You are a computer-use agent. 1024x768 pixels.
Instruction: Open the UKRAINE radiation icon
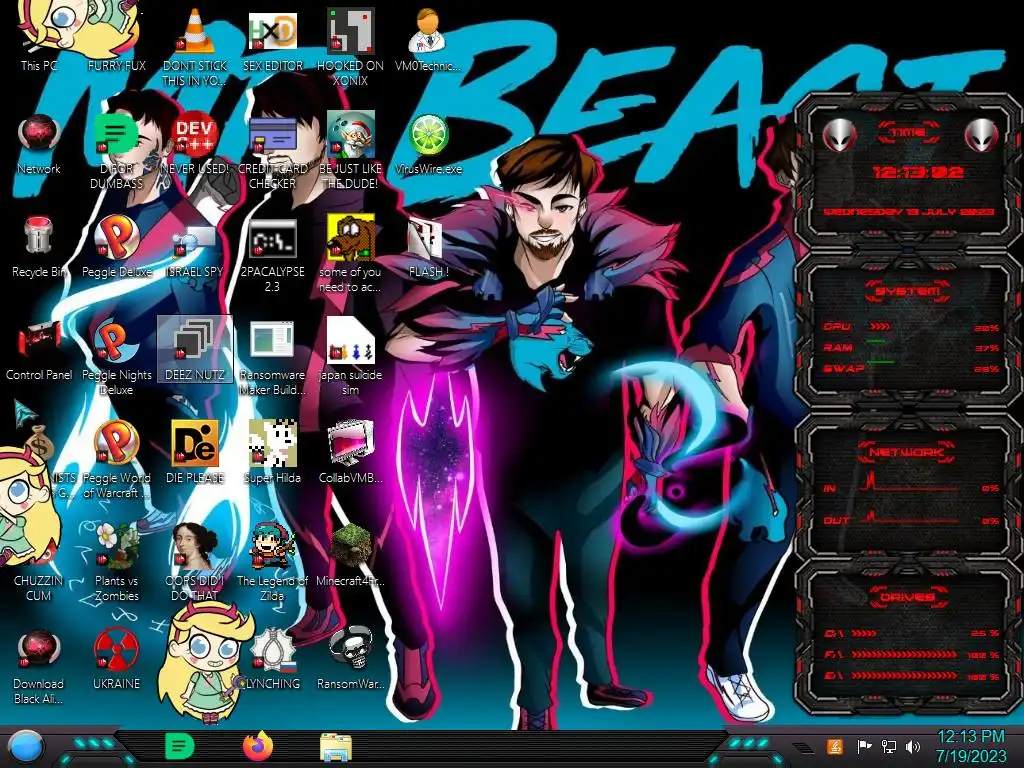(117, 659)
